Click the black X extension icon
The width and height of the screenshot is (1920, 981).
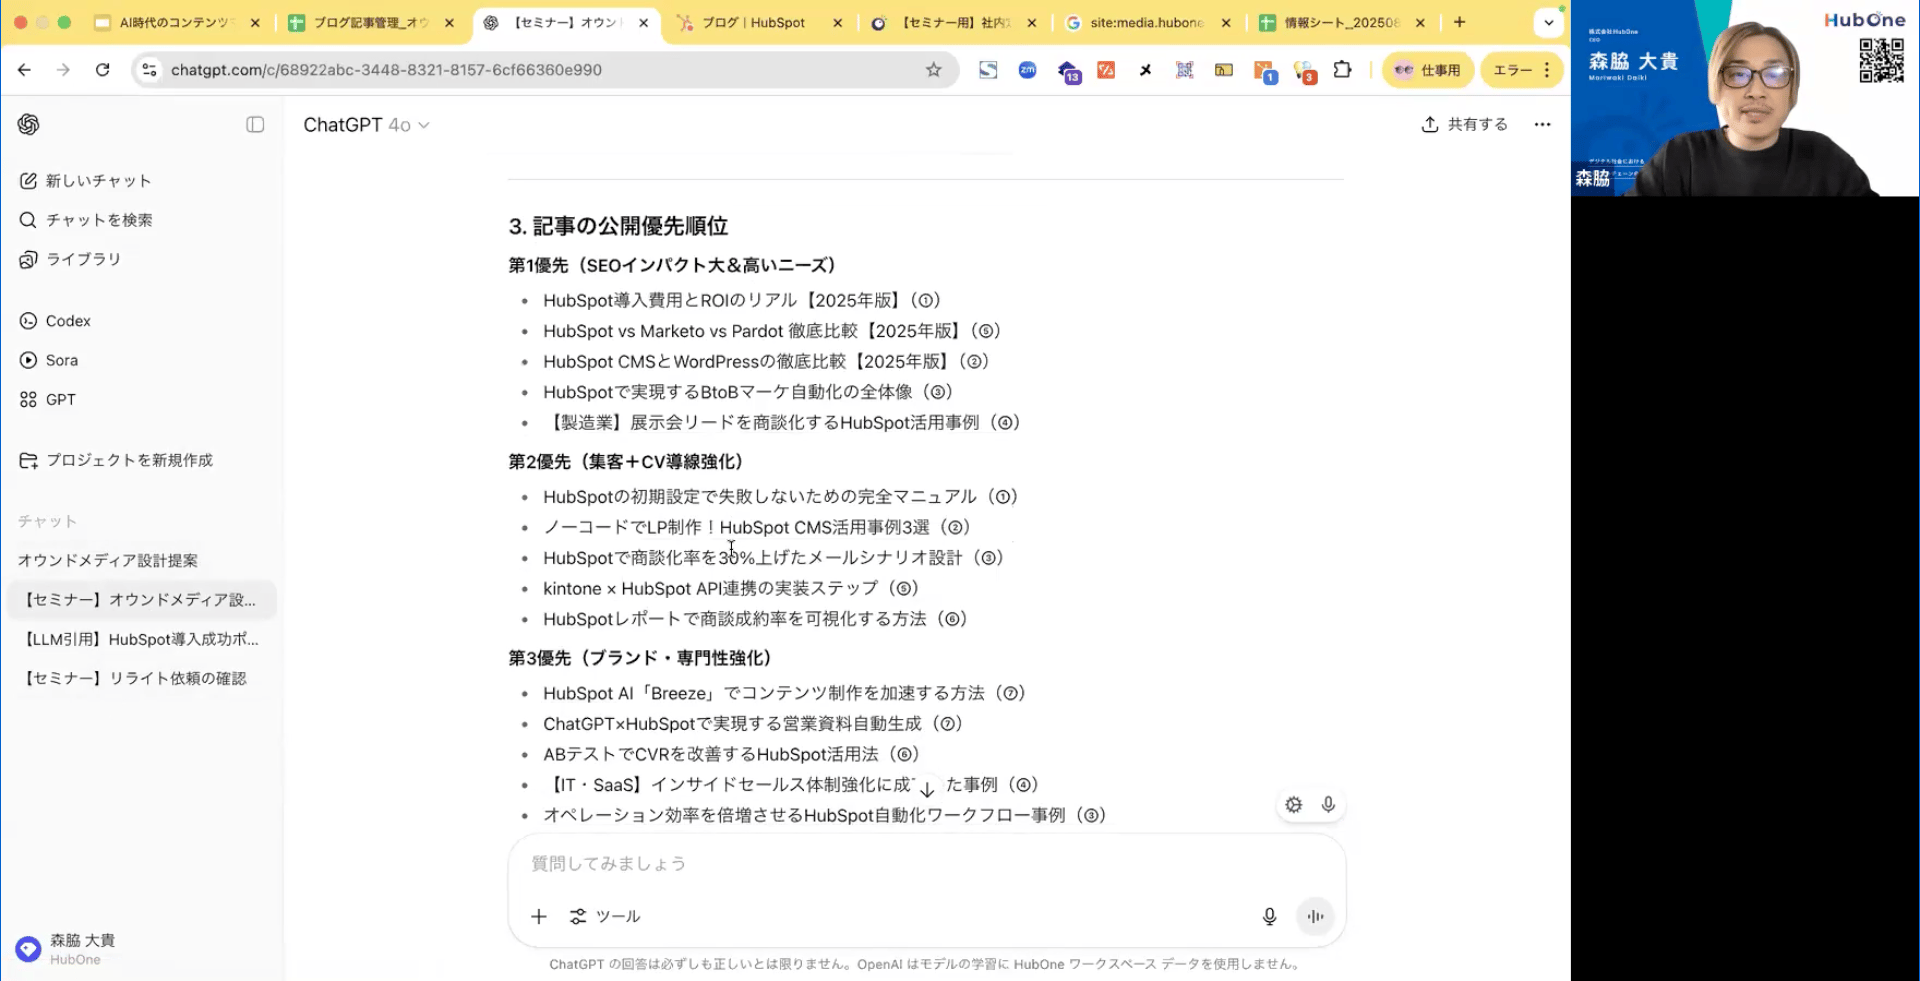point(1145,70)
